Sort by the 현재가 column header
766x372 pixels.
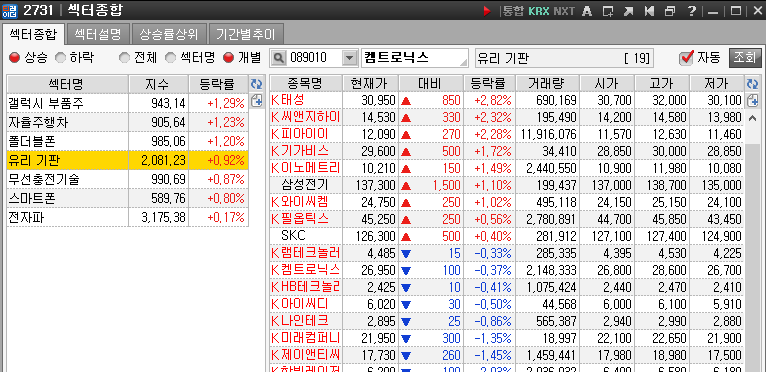tap(370, 84)
